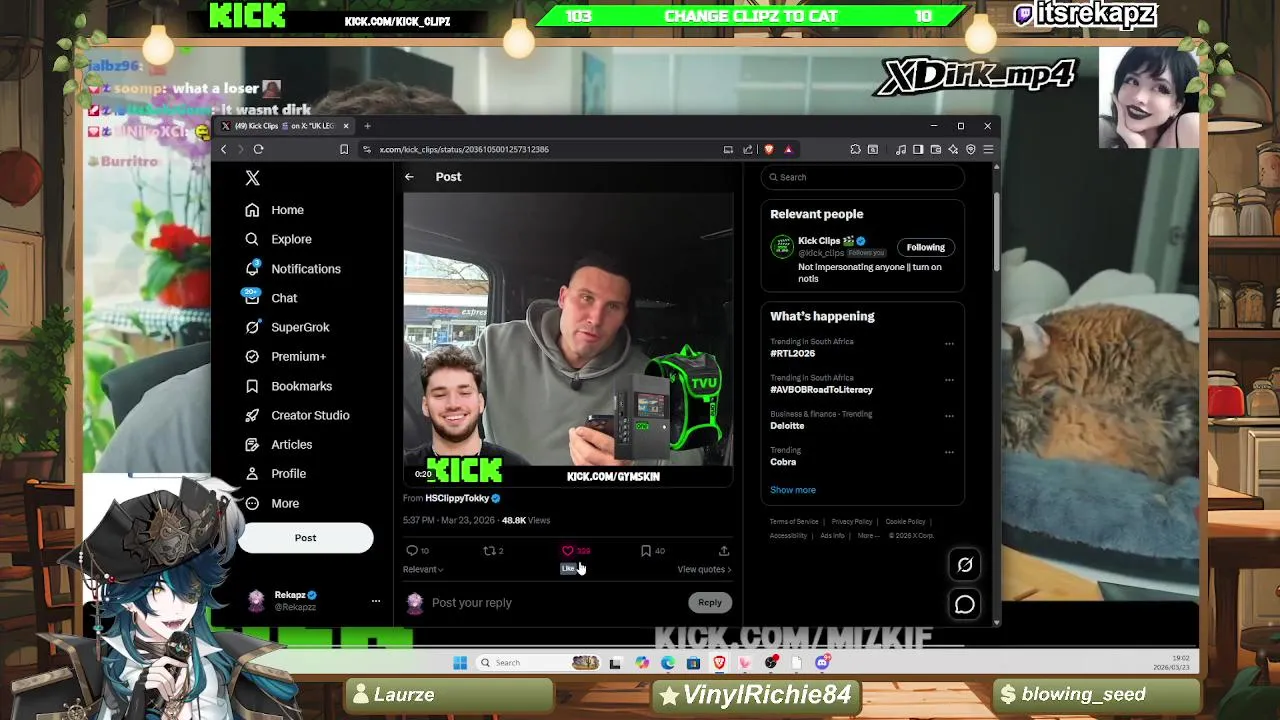Open options for Deloitte trend
1280x720 pixels.
tap(949, 416)
